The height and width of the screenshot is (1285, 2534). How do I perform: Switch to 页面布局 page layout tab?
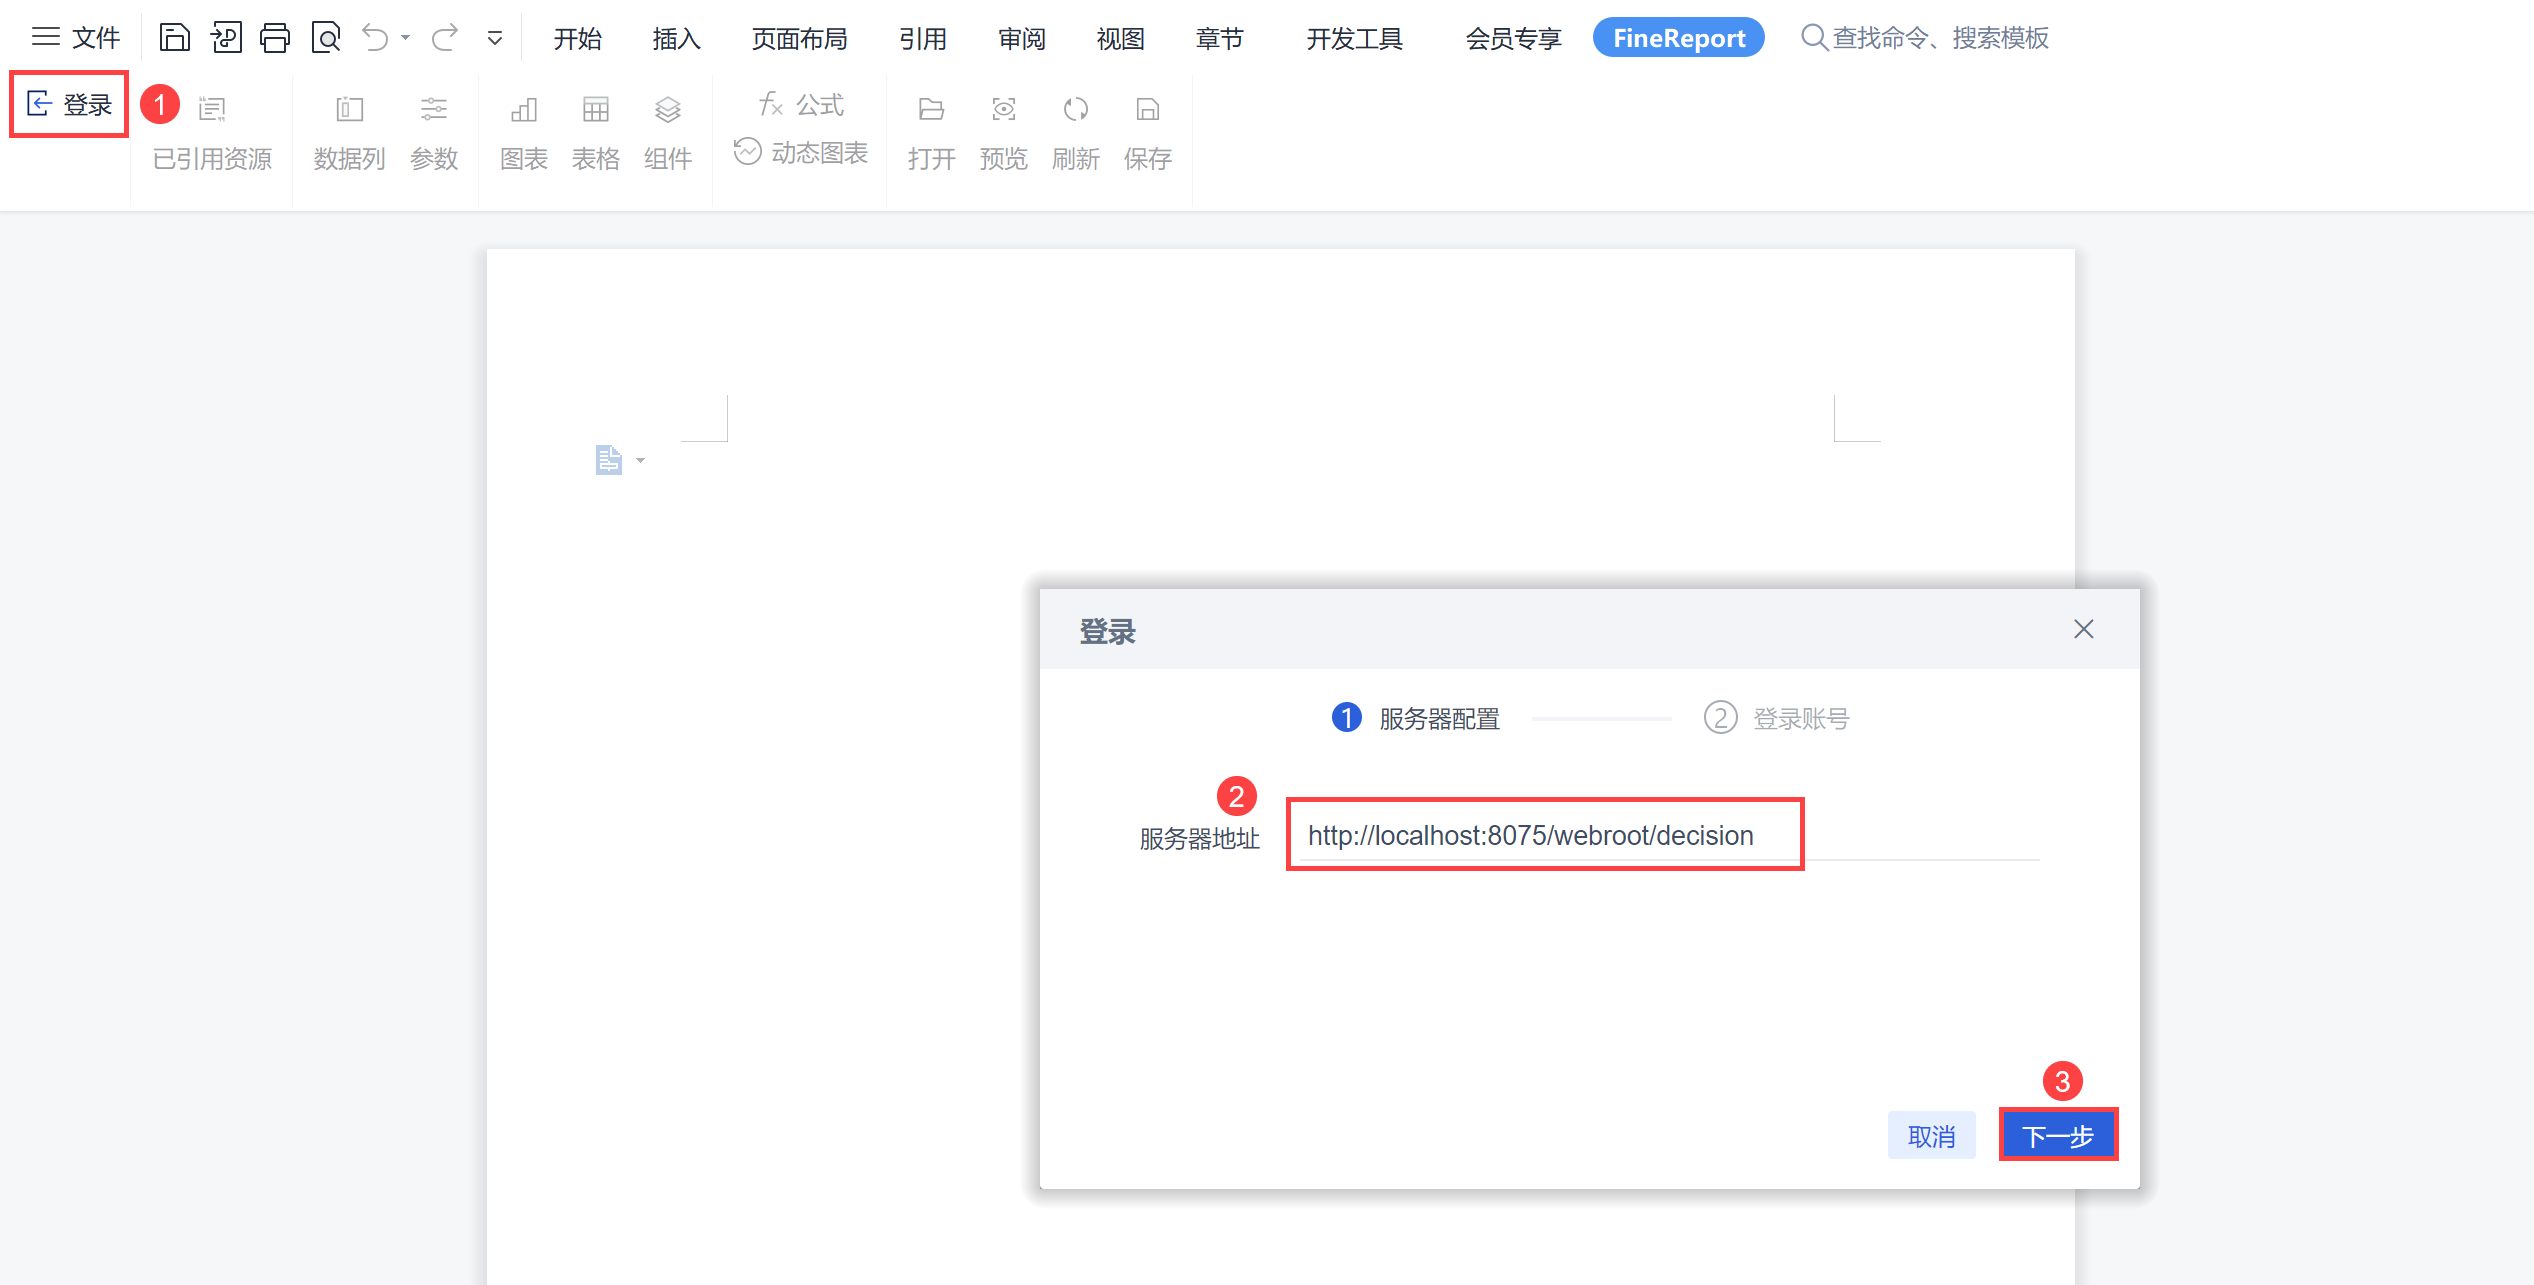pos(799,38)
